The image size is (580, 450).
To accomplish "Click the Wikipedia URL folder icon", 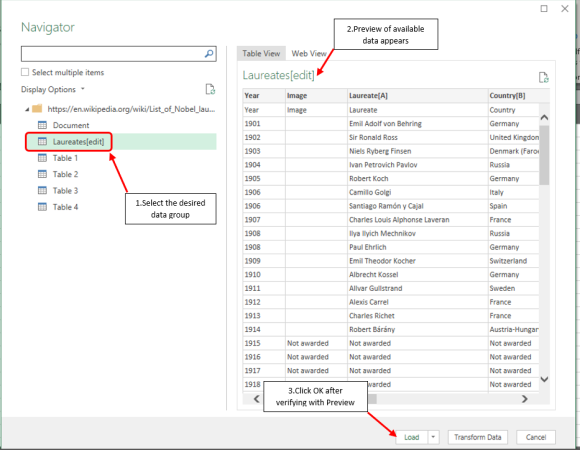I will click(37, 109).
